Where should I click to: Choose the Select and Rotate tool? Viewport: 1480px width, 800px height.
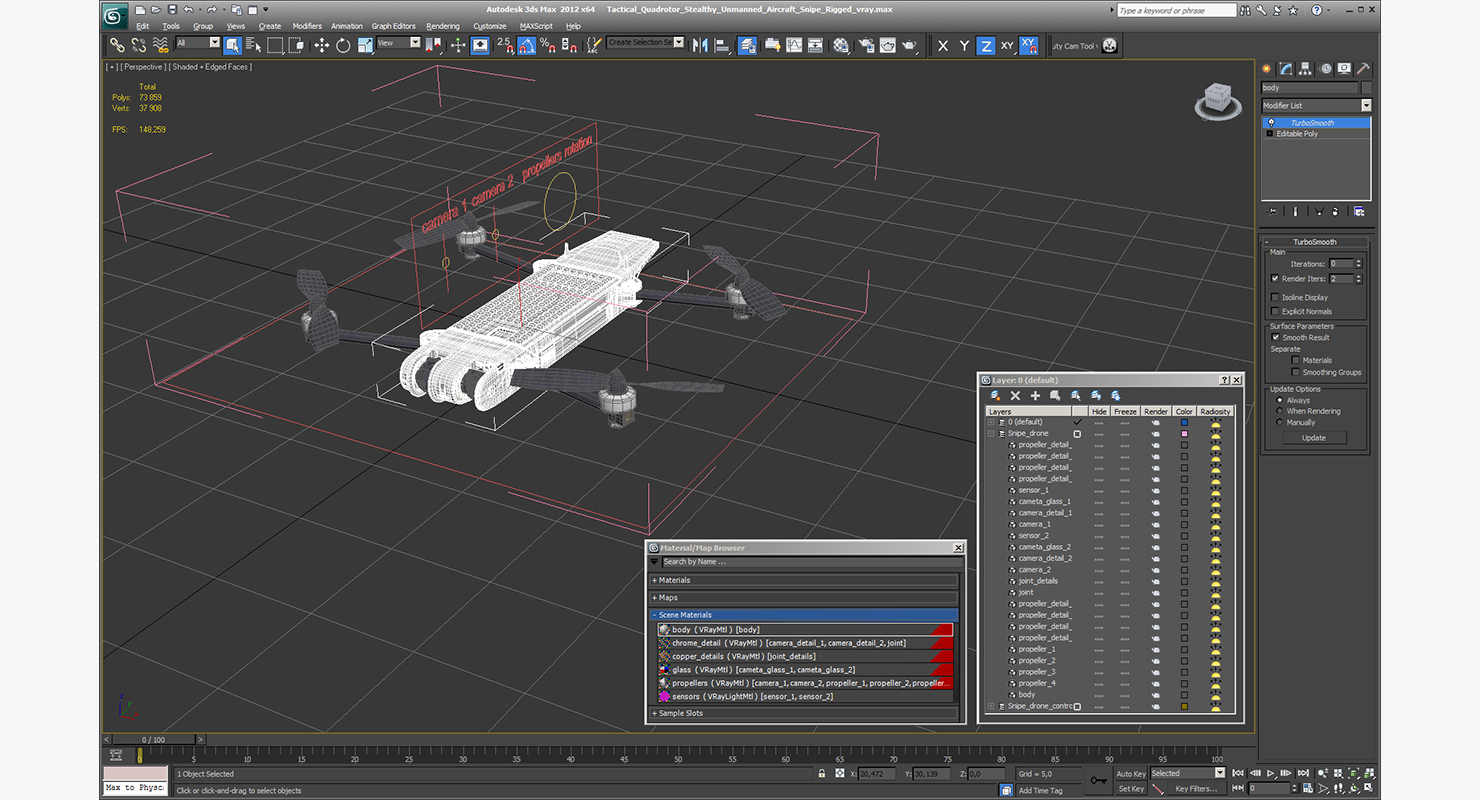(x=343, y=45)
